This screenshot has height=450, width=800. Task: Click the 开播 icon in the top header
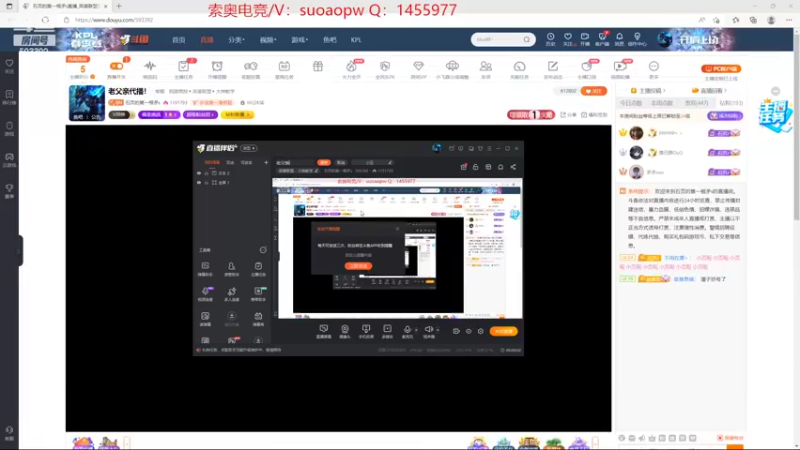585,37
